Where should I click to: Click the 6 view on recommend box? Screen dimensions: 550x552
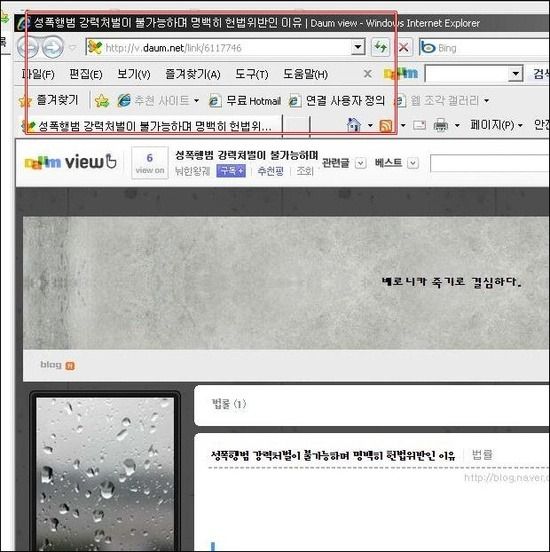tap(150, 163)
